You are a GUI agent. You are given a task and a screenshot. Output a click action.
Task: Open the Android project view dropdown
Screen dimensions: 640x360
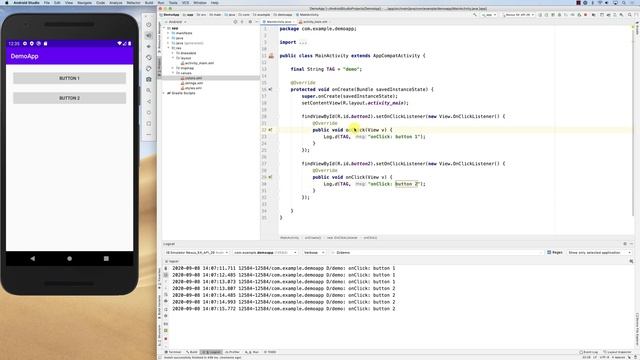pyautogui.click(x=176, y=22)
